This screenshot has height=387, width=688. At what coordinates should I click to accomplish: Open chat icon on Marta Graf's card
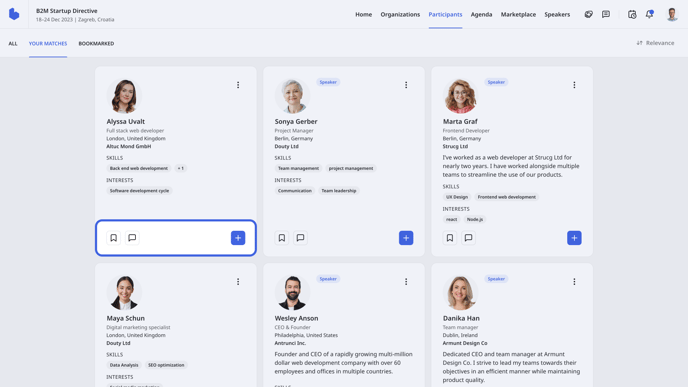click(x=468, y=238)
